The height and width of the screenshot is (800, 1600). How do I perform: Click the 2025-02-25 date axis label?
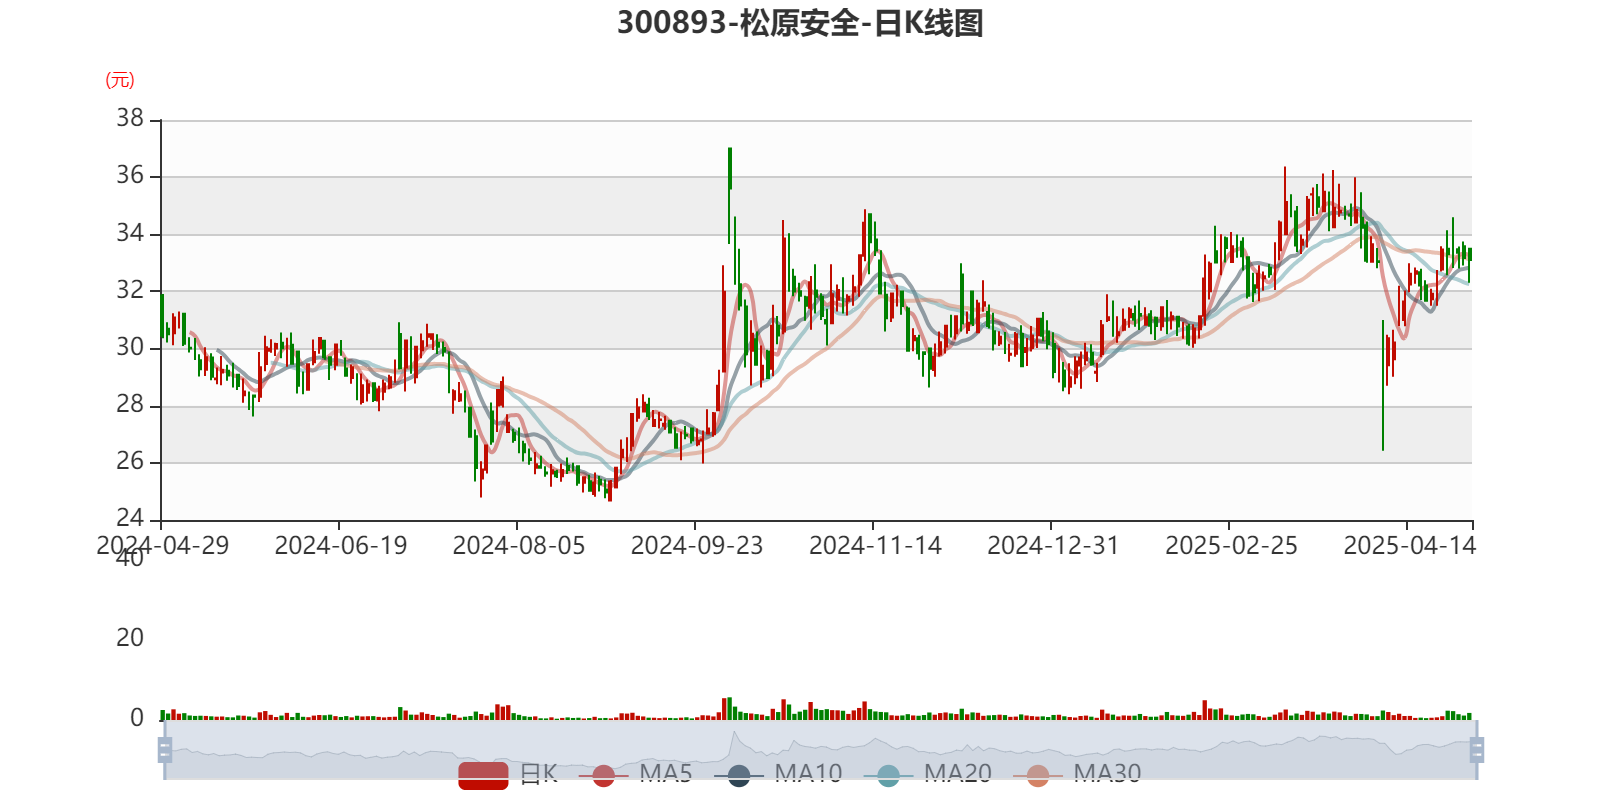tap(1231, 546)
